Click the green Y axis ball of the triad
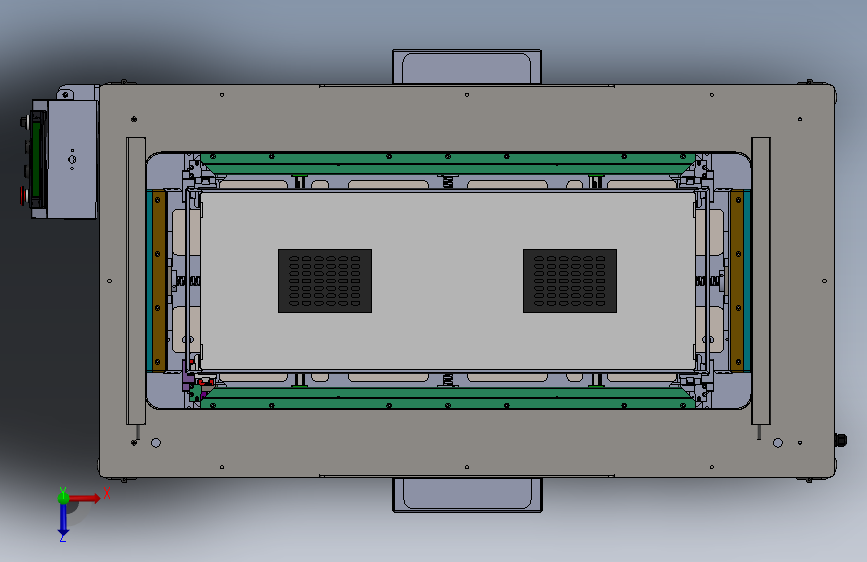The height and width of the screenshot is (562, 867). [63, 497]
